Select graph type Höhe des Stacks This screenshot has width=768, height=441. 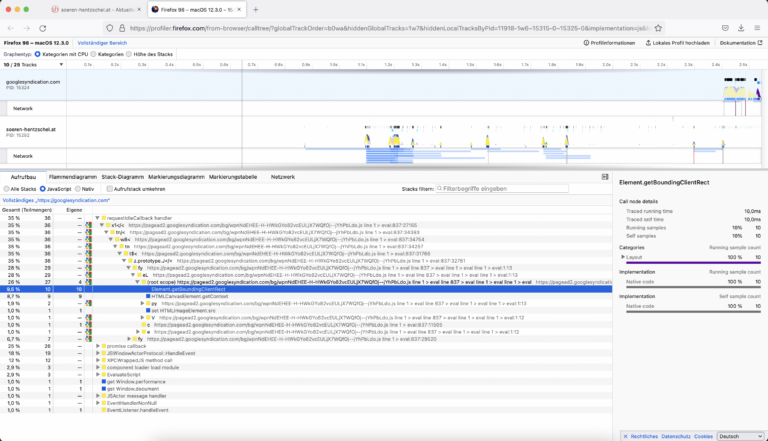tap(129, 54)
